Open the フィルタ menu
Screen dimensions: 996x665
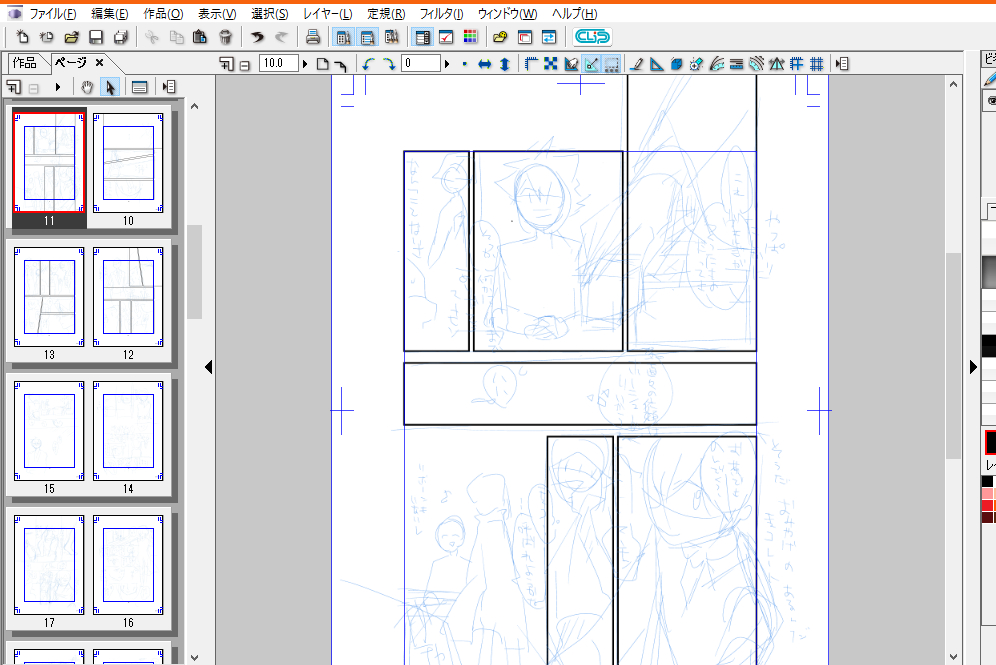click(x=438, y=14)
